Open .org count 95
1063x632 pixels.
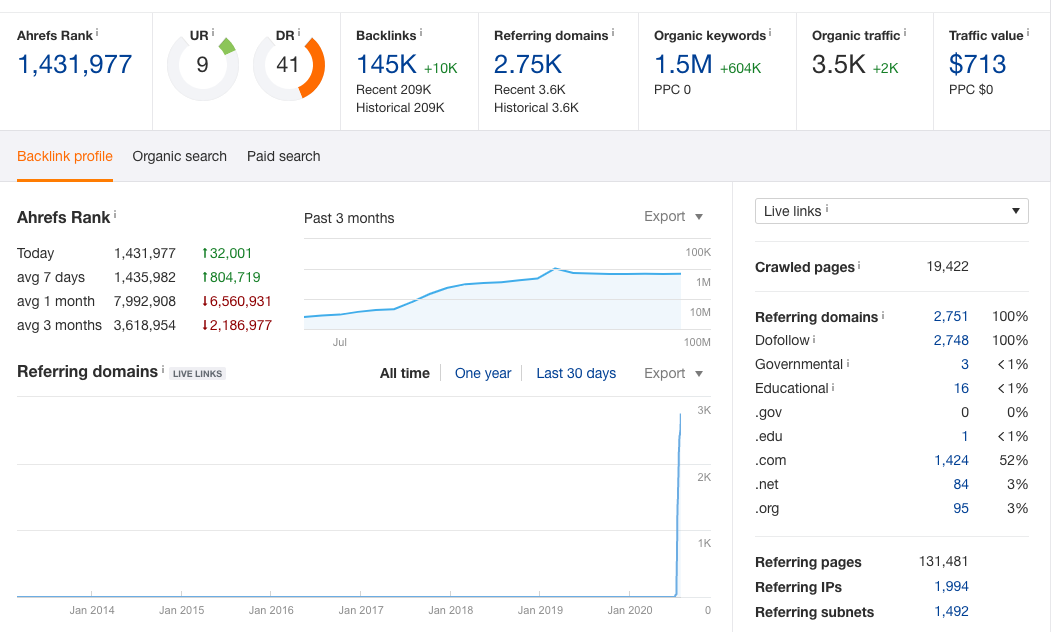(x=961, y=509)
